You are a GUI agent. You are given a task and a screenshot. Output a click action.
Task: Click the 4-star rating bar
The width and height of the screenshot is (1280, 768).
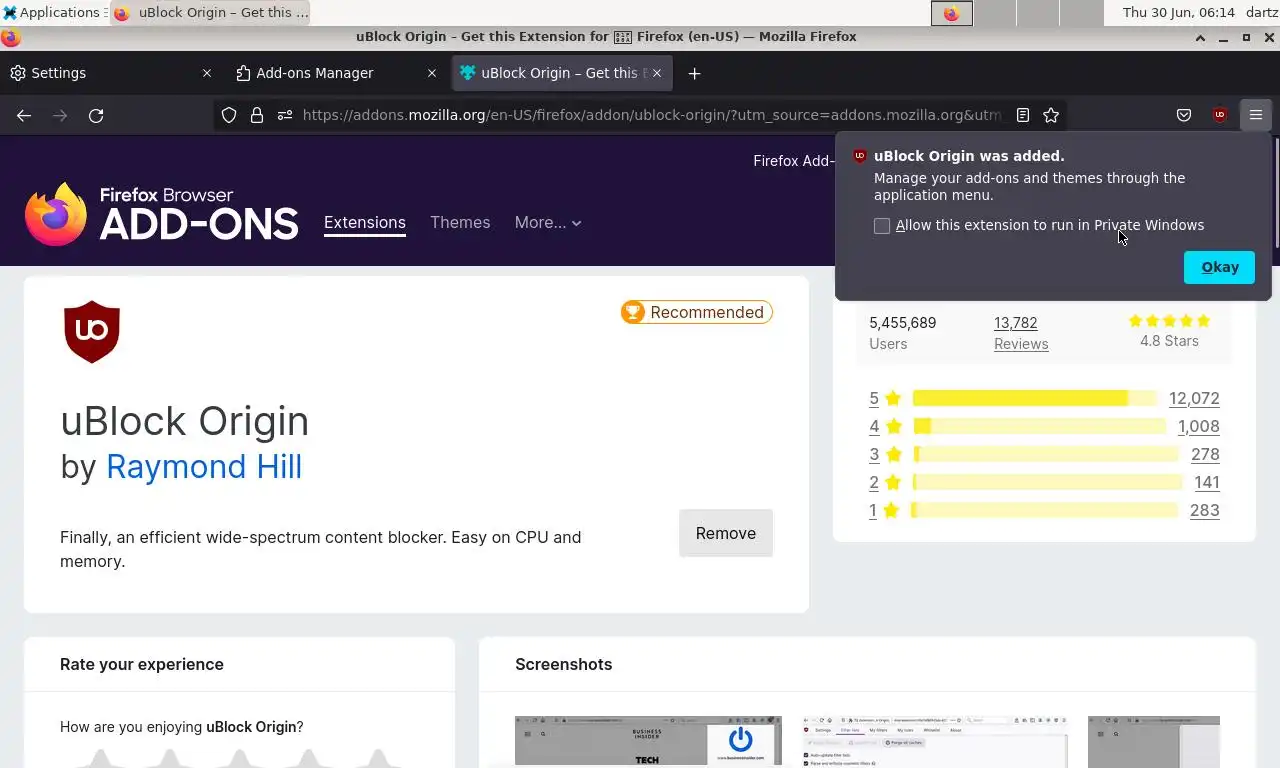[x=1039, y=426]
